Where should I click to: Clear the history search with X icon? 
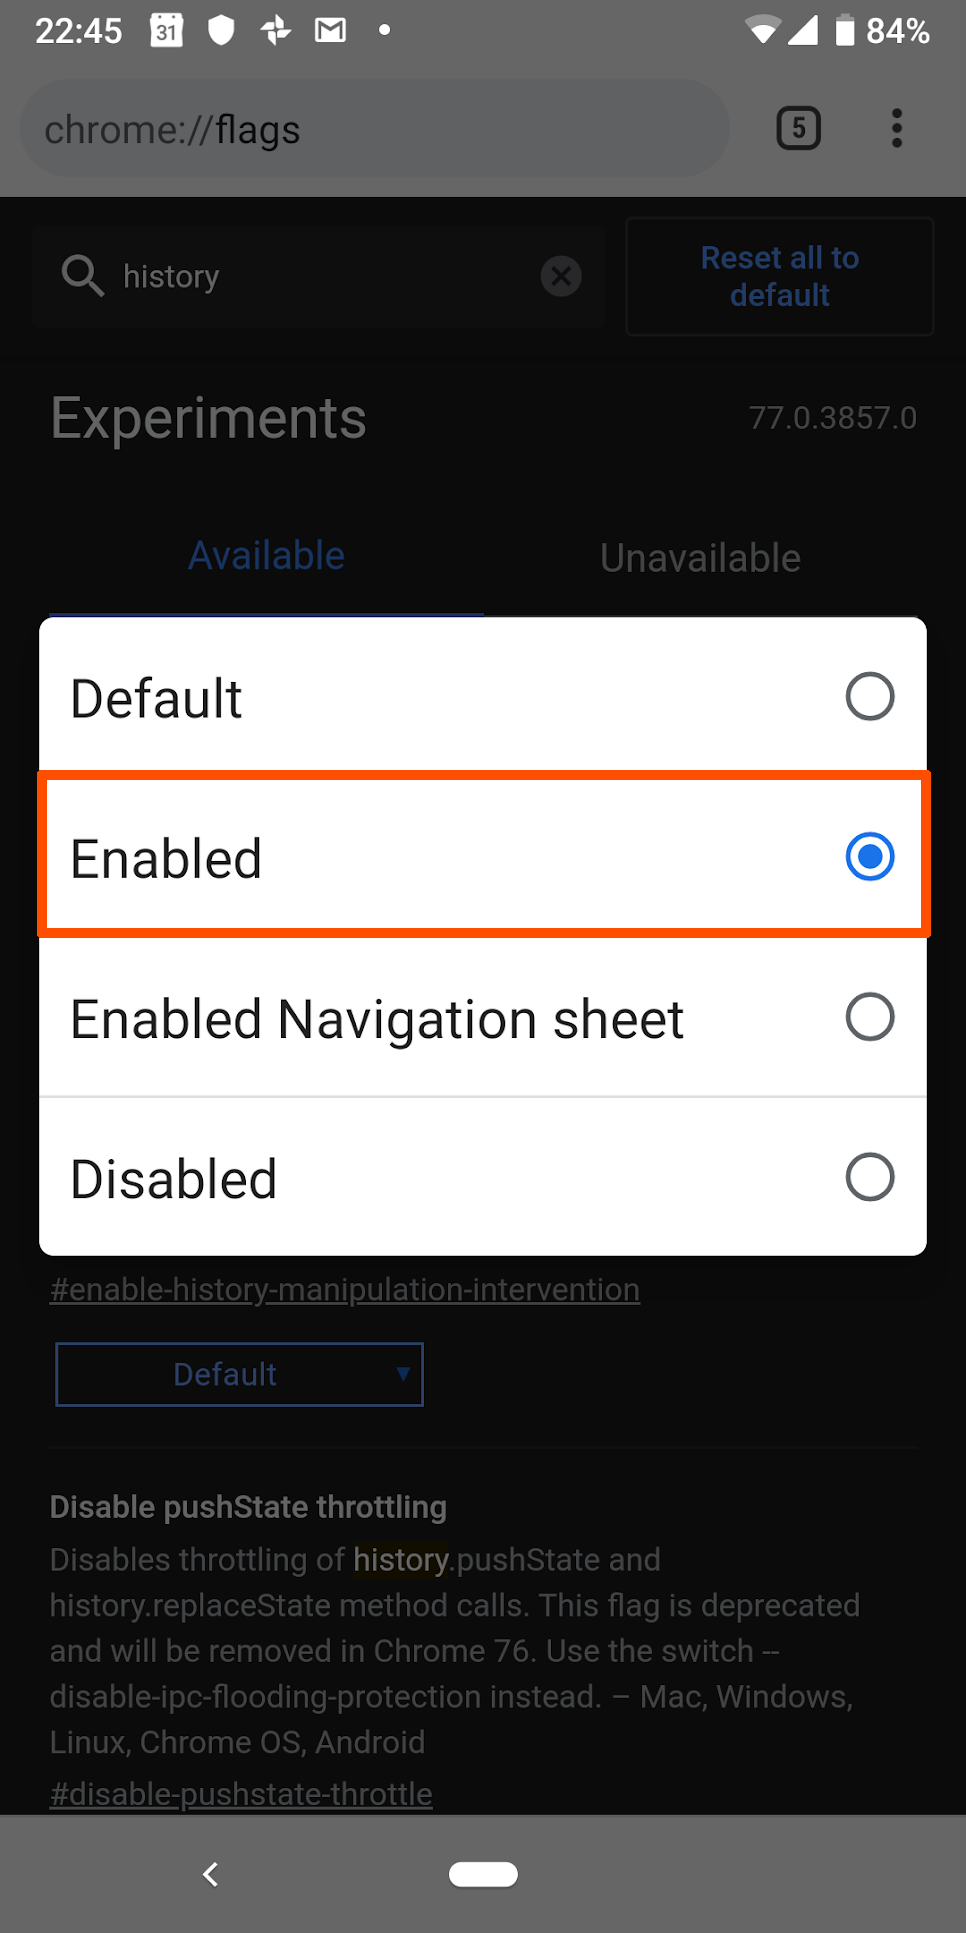coord(561,276)
